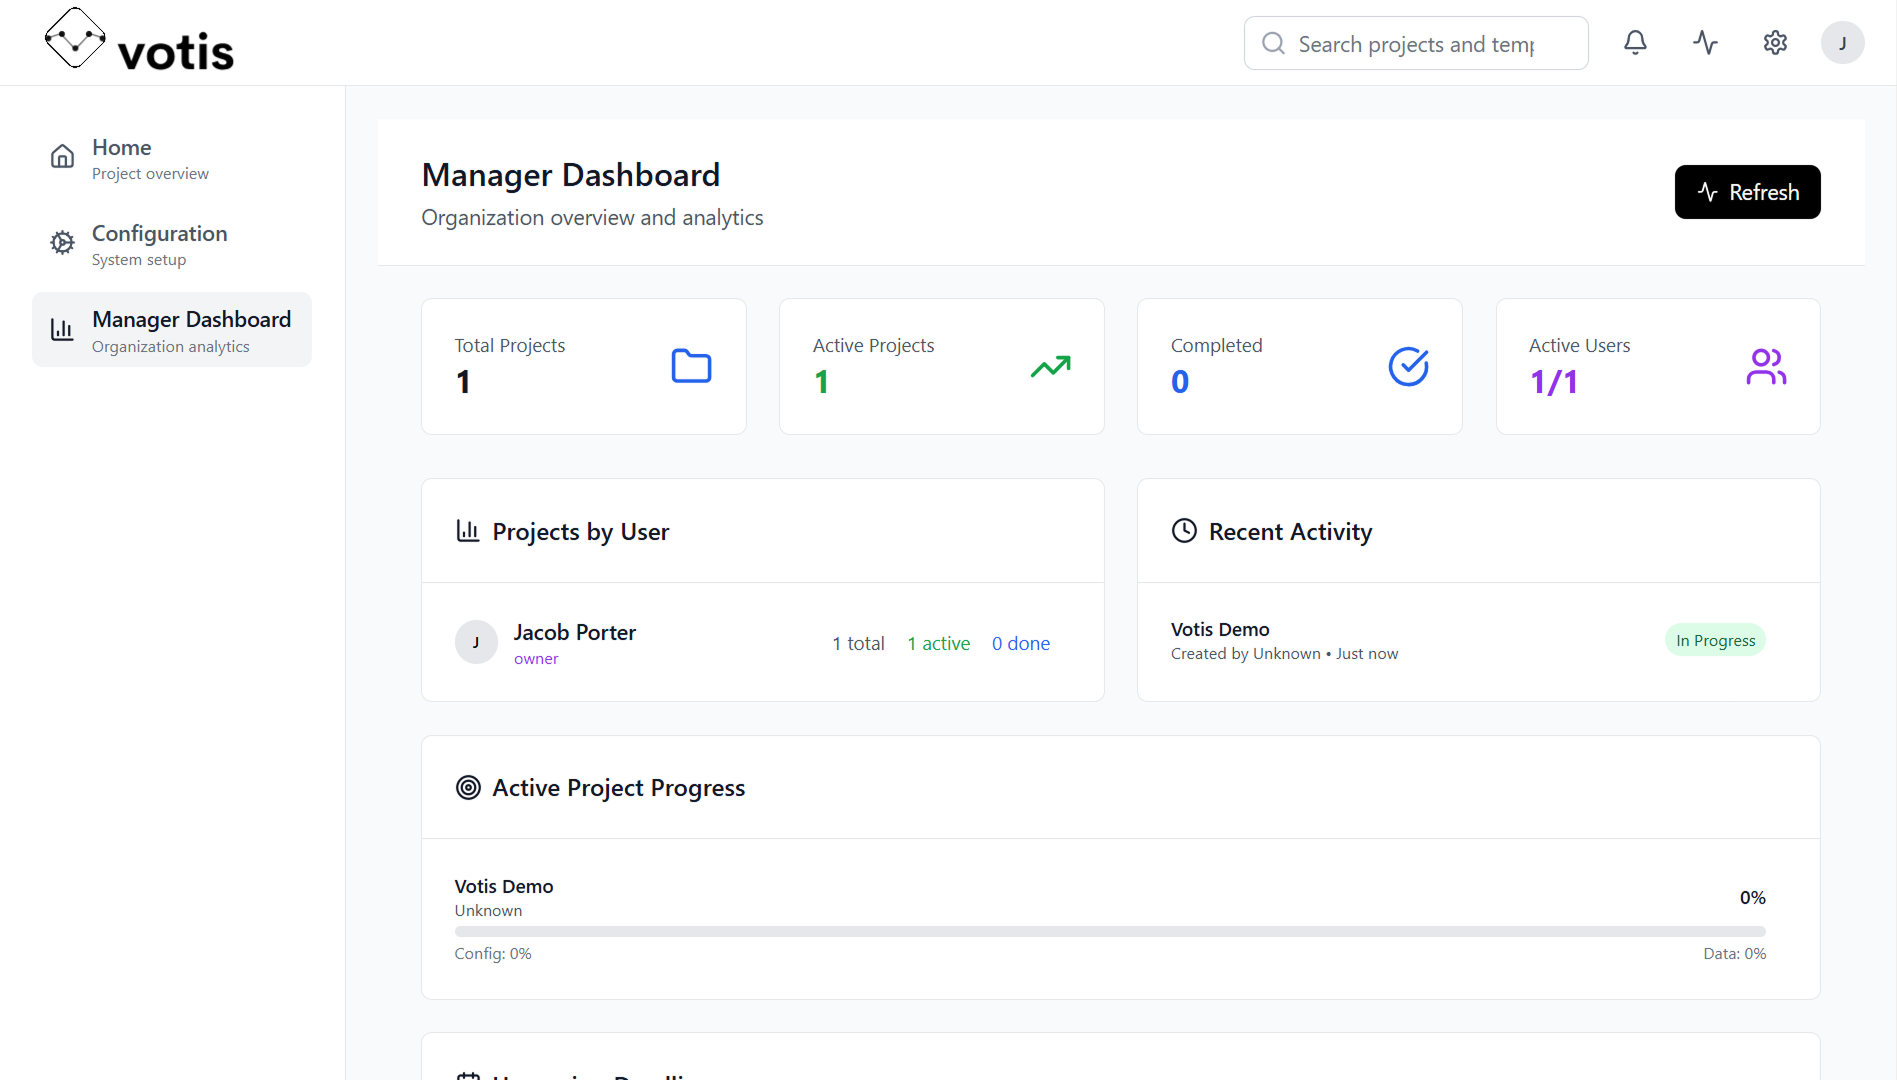Open the activity pulse icon in header

[x=1705, y=43]
